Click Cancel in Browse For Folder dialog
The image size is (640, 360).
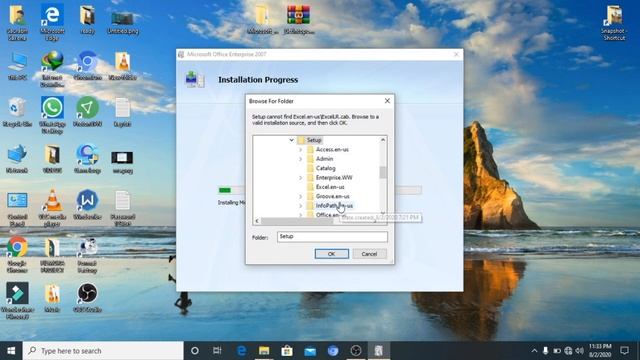[369, 254]
